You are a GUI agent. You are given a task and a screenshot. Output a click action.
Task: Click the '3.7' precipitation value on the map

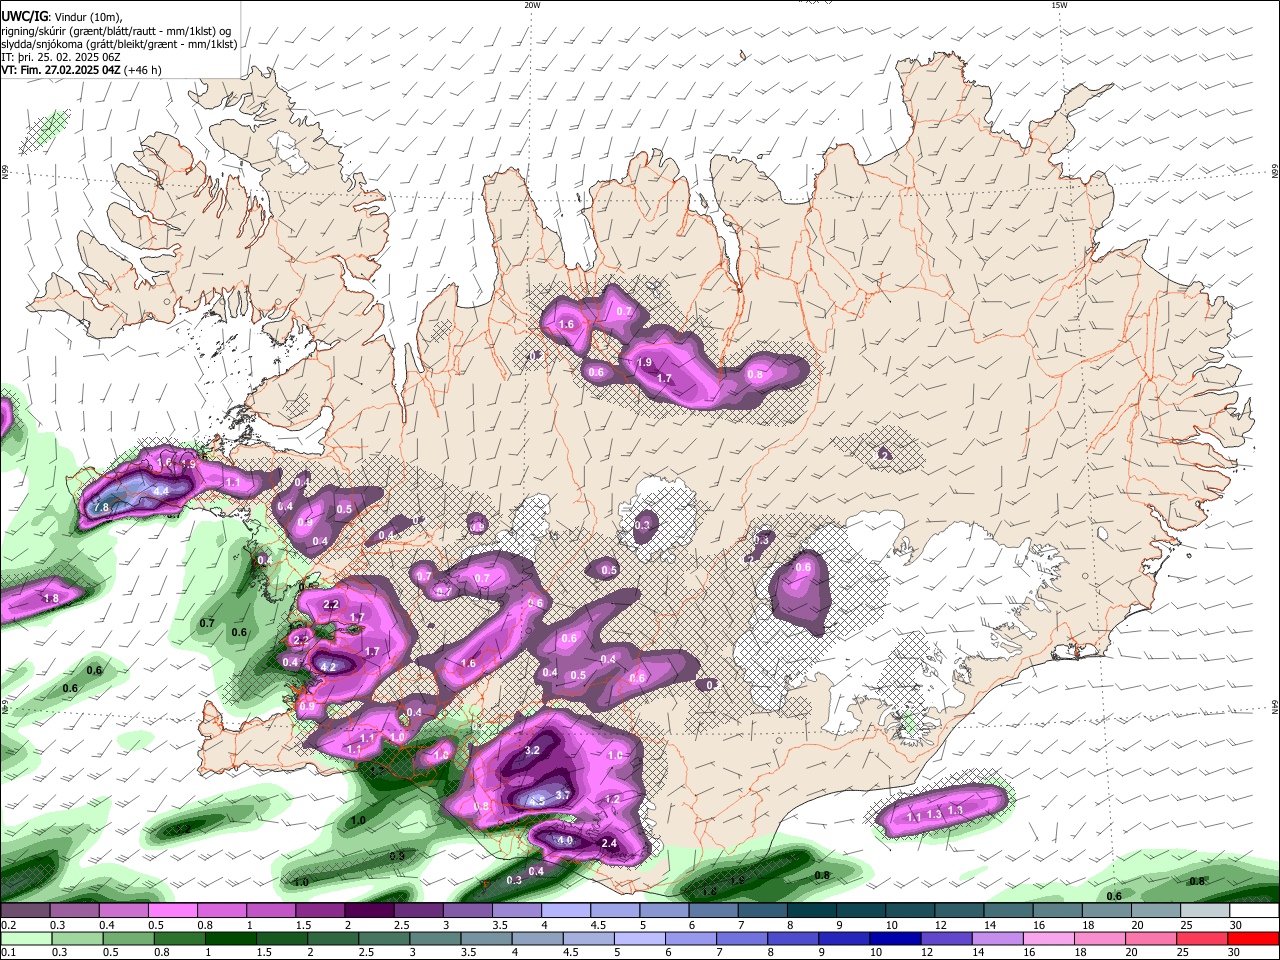[562, 795]
